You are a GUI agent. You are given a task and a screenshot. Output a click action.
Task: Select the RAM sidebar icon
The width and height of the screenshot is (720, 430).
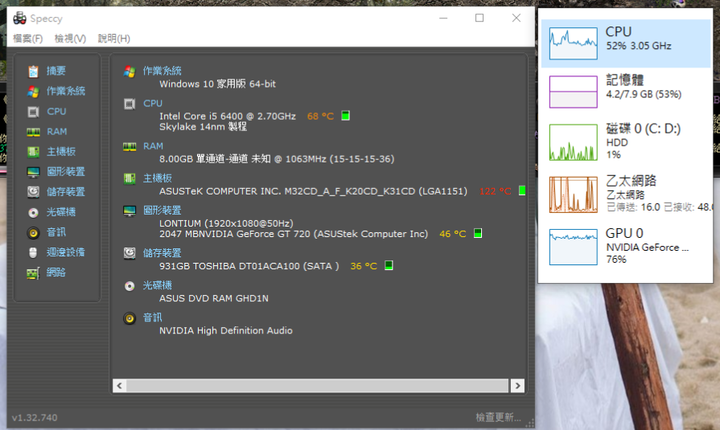[33, 132]
